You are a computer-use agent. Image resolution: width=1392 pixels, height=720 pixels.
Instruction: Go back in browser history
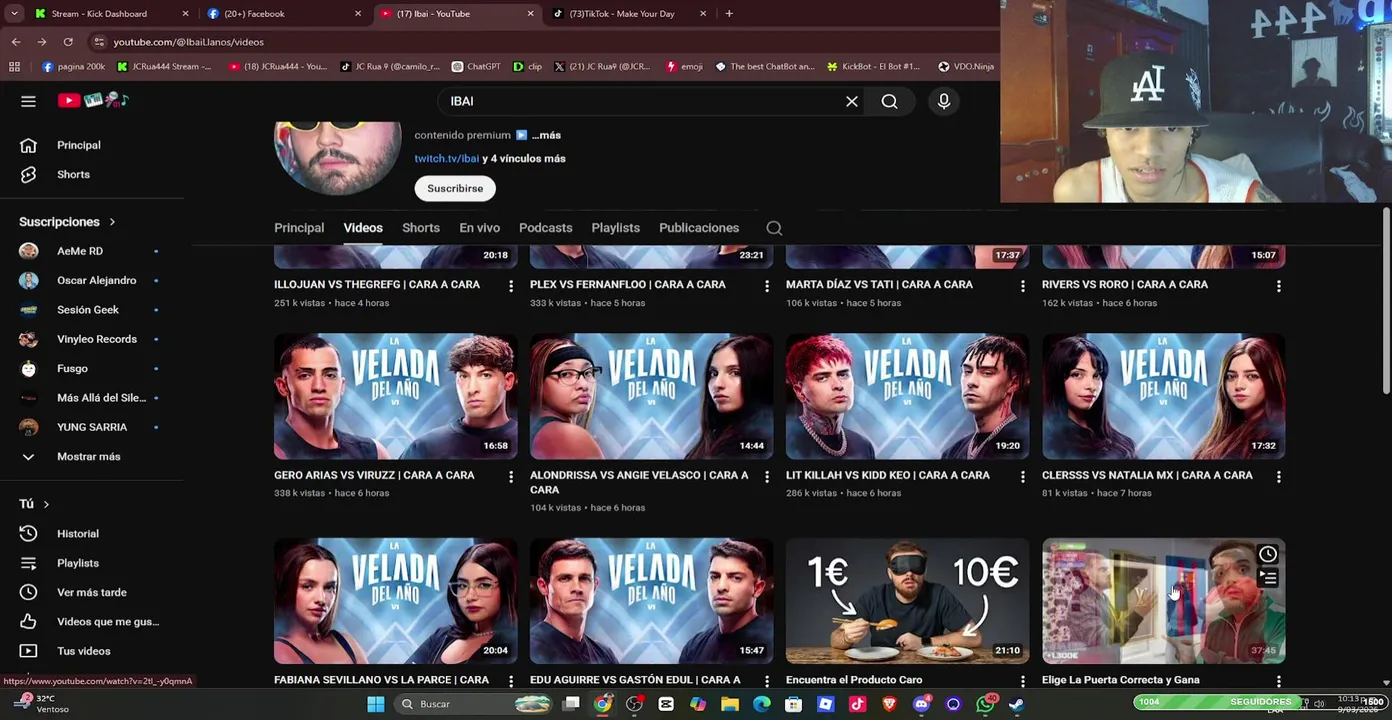(x=16, y=42)
